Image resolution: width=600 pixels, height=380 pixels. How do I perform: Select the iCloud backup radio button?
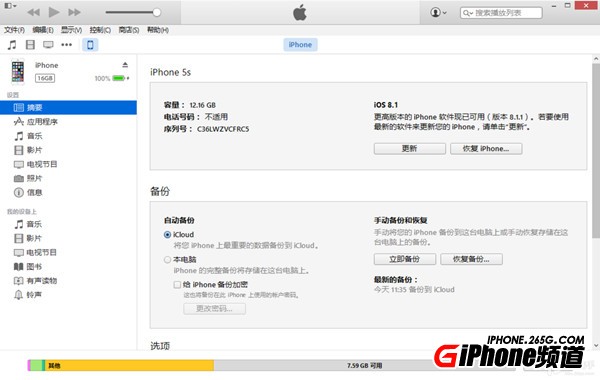(167, 235)
